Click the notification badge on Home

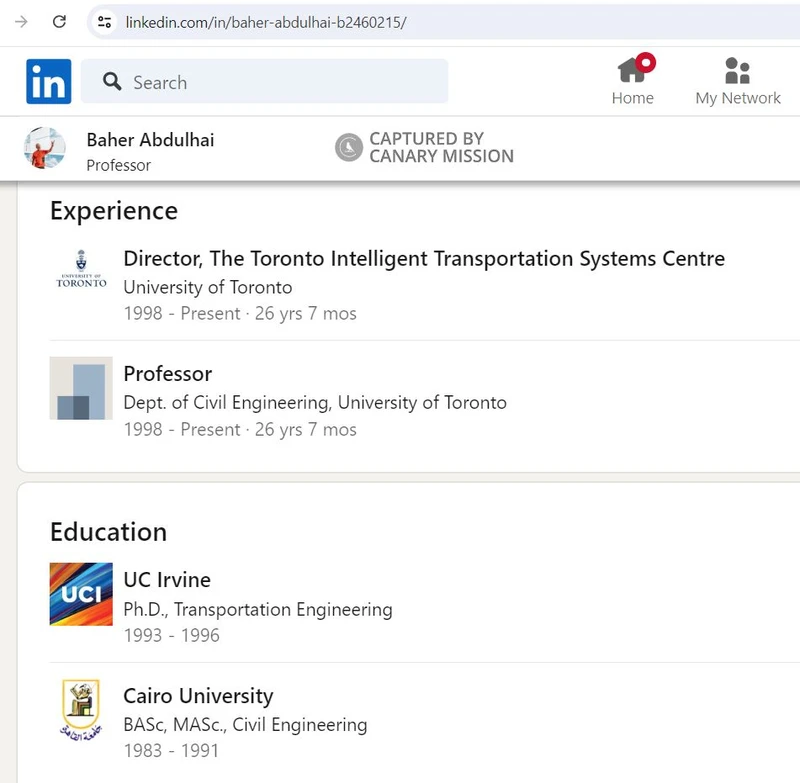[x=646, y=60]
